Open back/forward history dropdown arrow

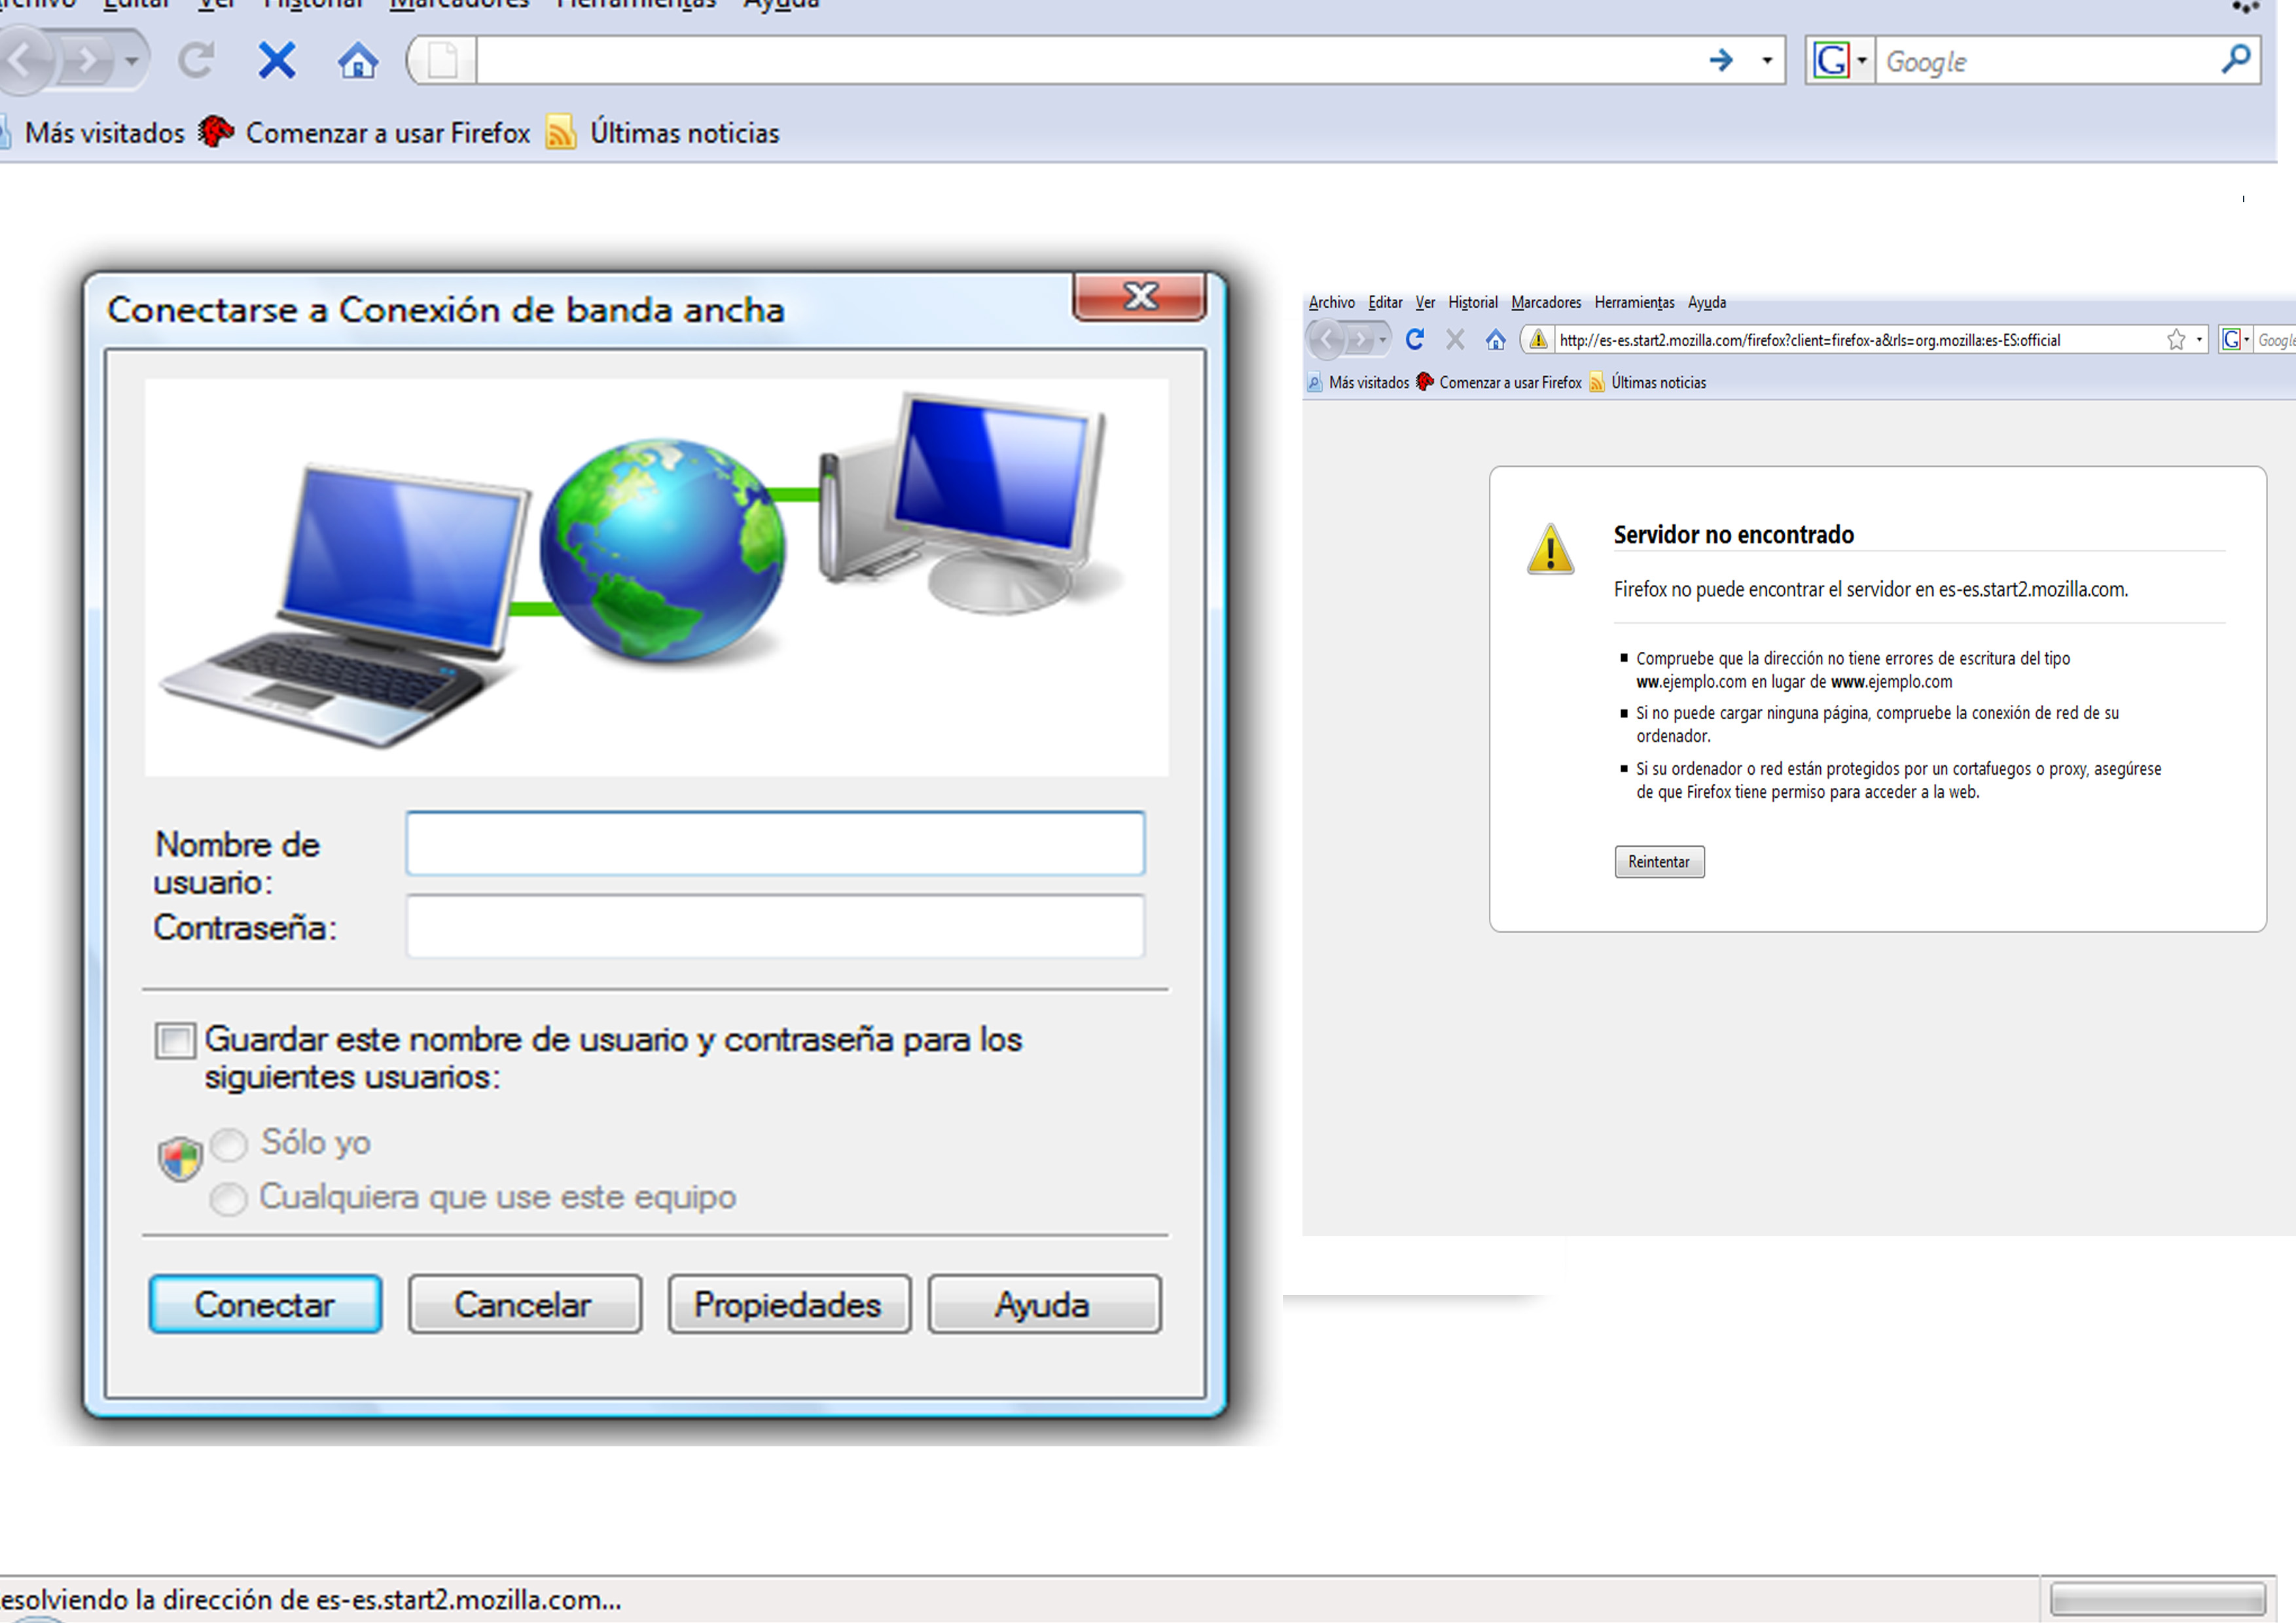(131, 61)
